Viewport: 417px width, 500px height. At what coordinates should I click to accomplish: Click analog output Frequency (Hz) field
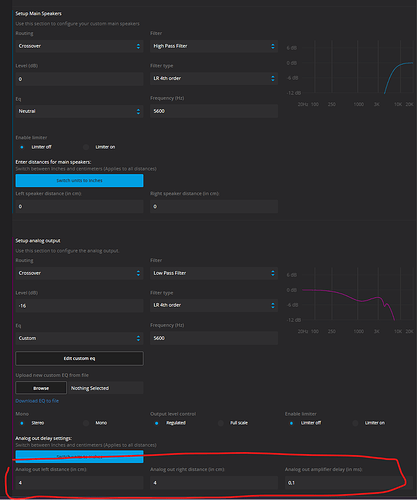(214, 338)
